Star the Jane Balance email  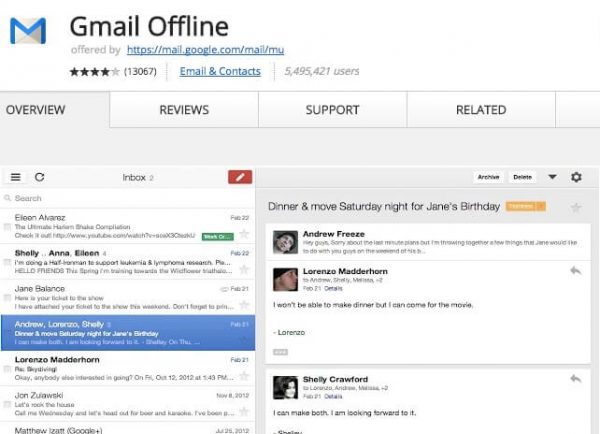tap(244, 305)
